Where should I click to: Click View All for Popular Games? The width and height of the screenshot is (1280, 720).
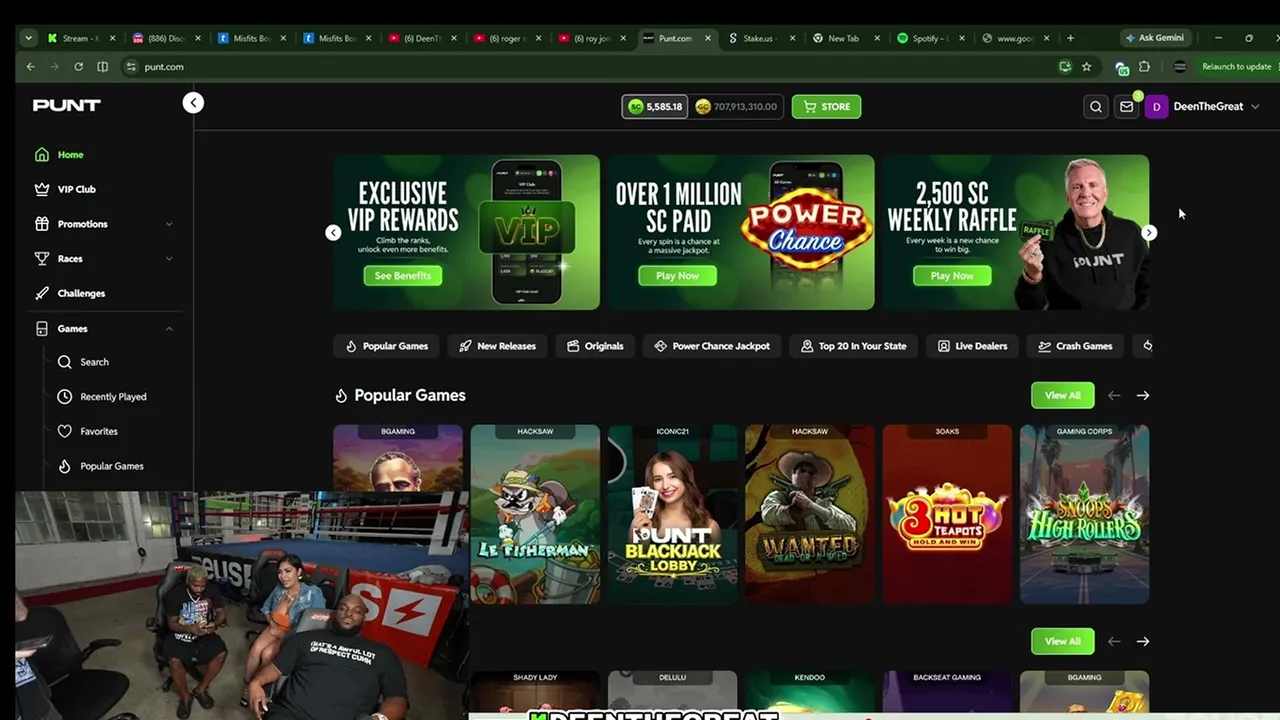pyautogui.click(x=1062, y=395)
